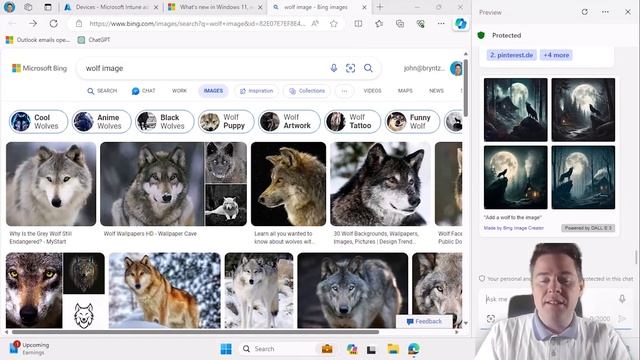
Task: Open File Explorer from taskbar
Action: pos(393,349)
